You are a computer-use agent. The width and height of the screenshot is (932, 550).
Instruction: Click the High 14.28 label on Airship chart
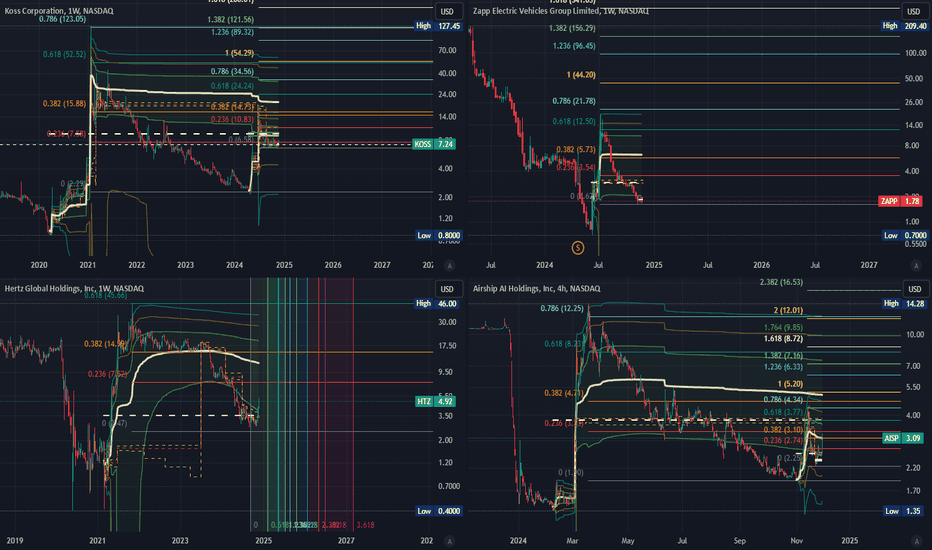[905, 303]
